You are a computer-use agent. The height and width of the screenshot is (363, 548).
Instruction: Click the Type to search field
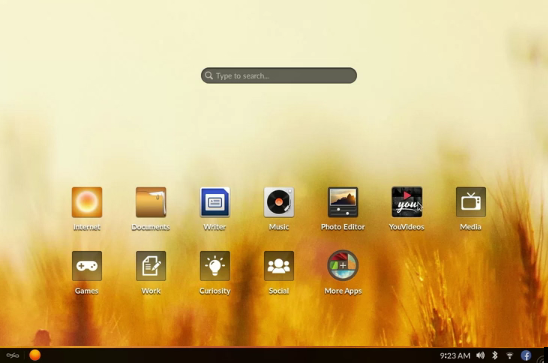279,75
